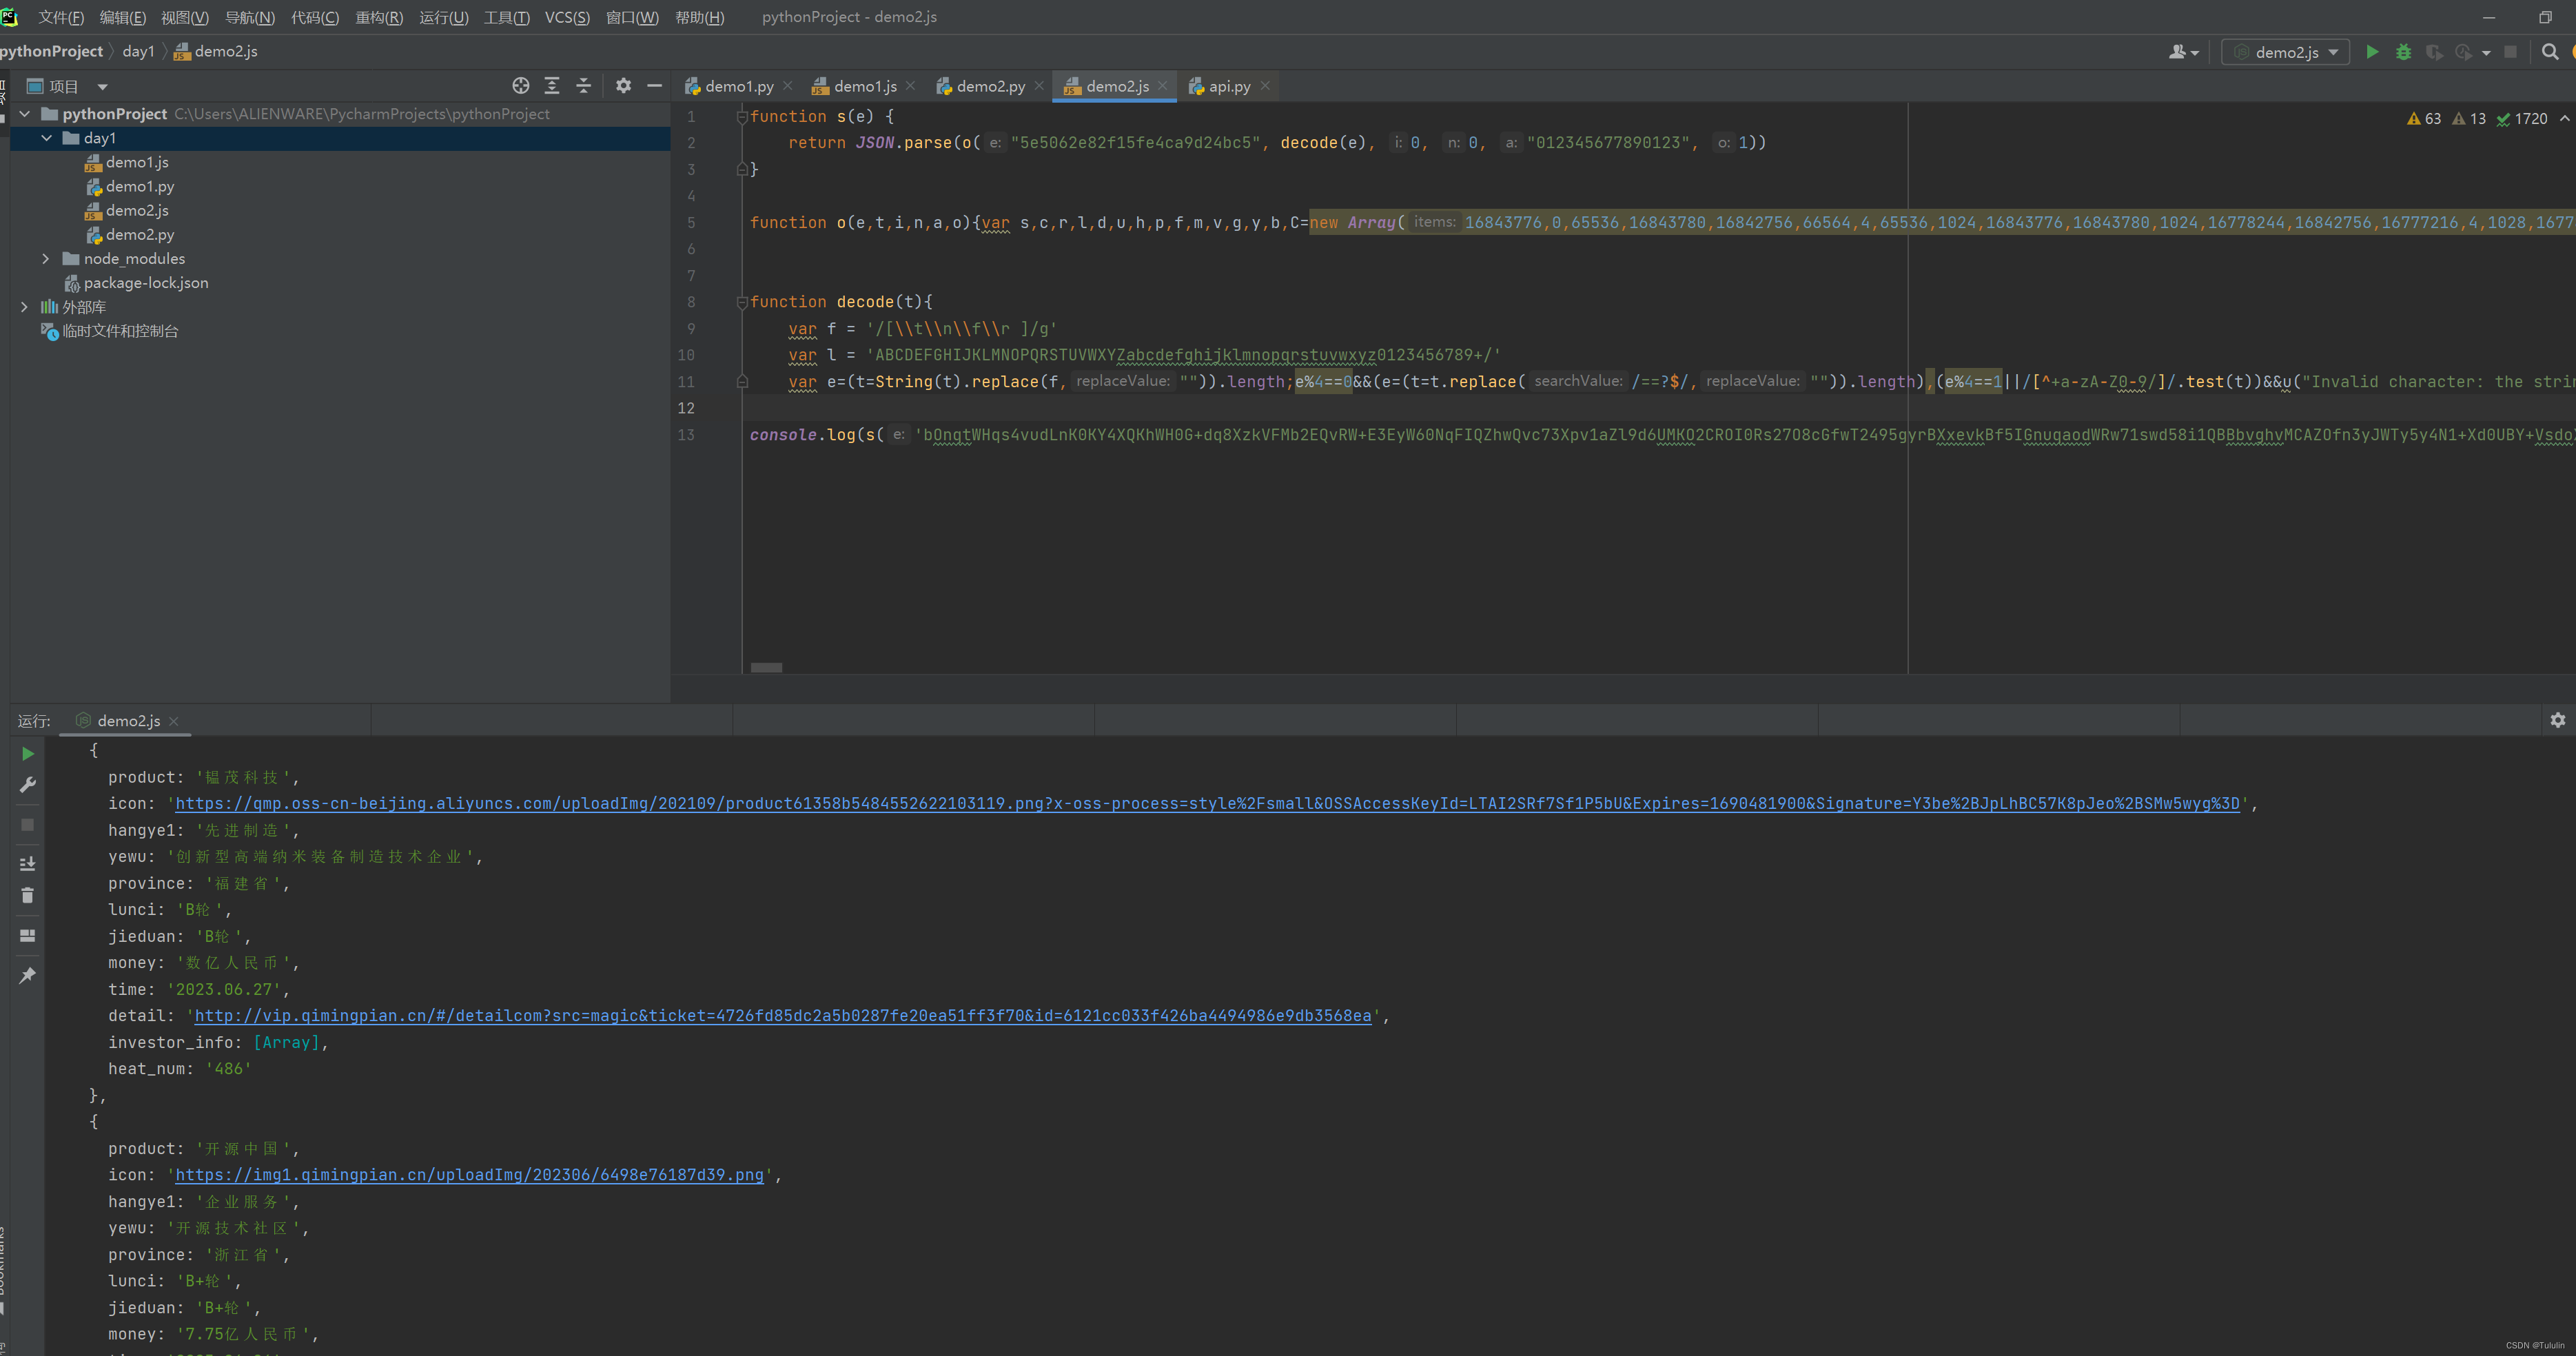Expand inspections widget chevron
Image resolution: width=2576 pixels, height=1356 pixels.
point(2564,118)
